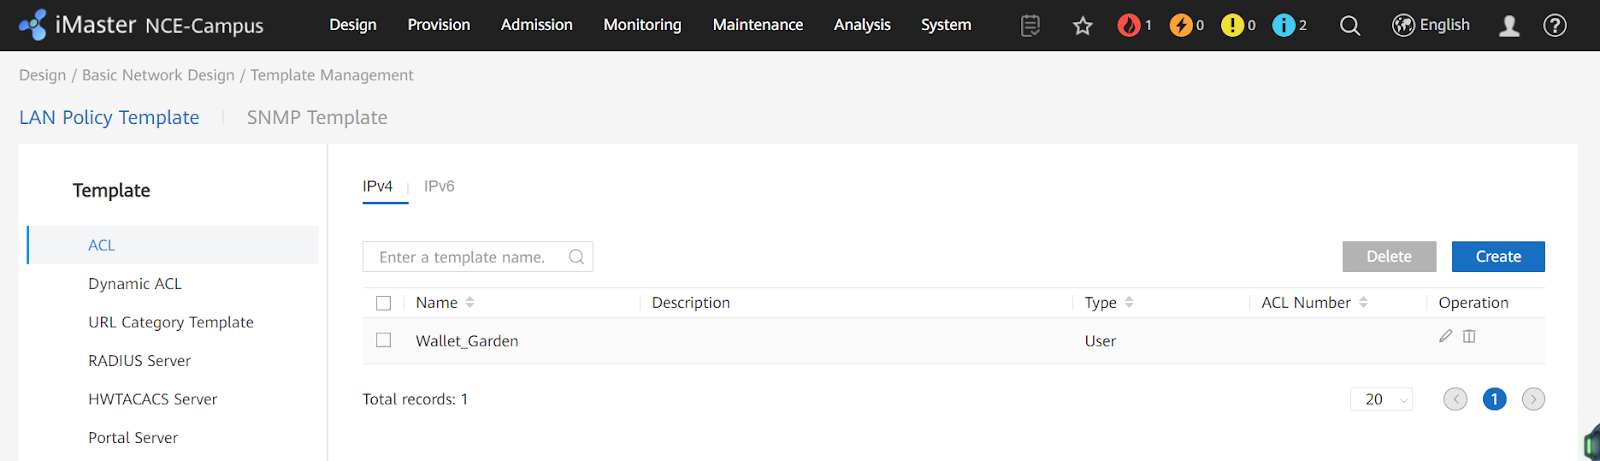Open critical alarms flame icon
The height and width of the screenshot is (461, 1600).
click(1129, 26)
